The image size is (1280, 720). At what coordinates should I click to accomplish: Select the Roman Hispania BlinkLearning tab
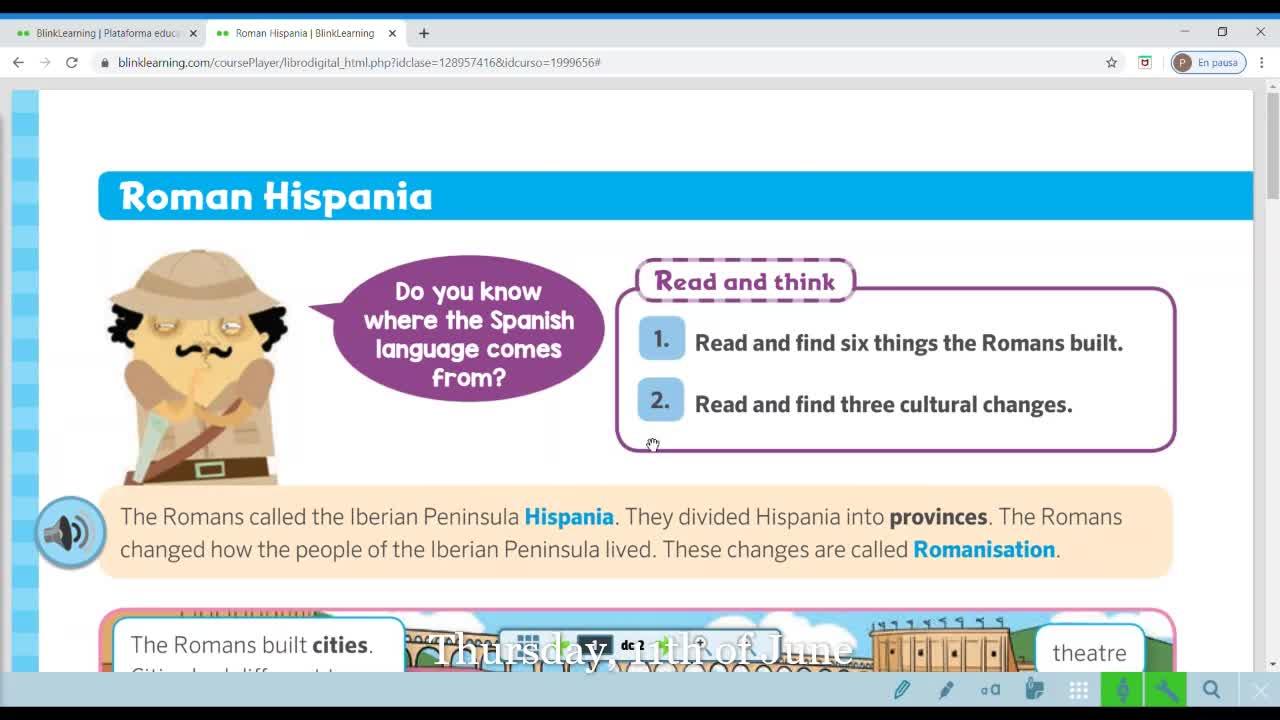click(304, 33)
